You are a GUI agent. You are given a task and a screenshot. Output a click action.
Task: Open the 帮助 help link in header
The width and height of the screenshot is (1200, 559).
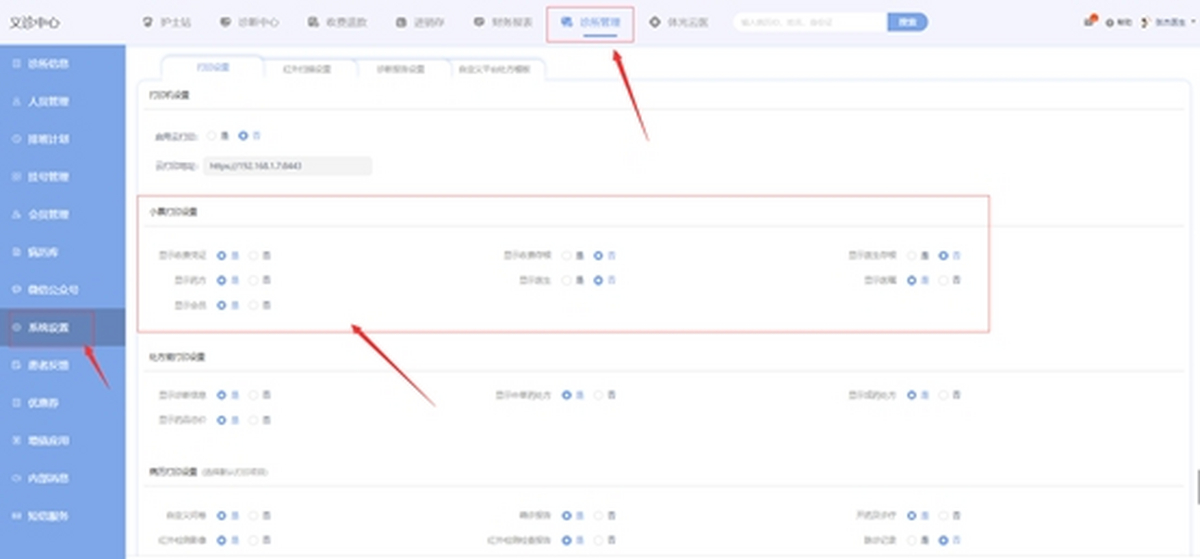coord(1117,22)
